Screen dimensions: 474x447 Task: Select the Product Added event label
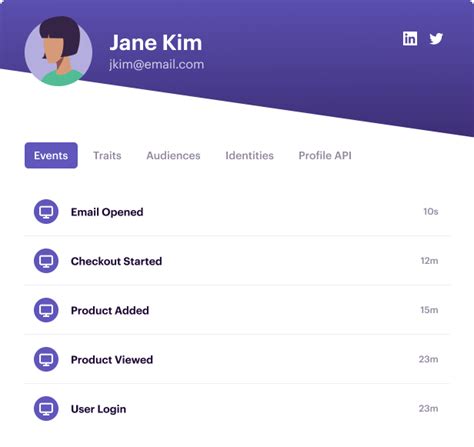[x=110, y=310]
